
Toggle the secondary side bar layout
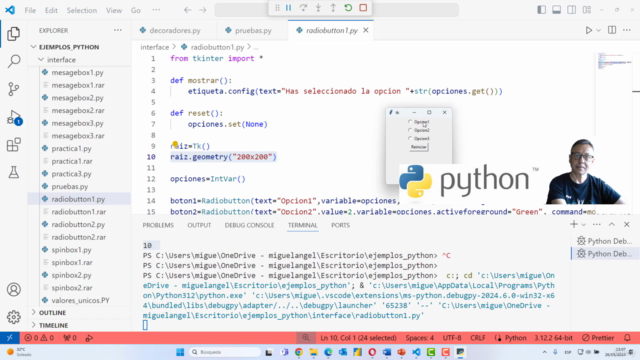point(571,10)
